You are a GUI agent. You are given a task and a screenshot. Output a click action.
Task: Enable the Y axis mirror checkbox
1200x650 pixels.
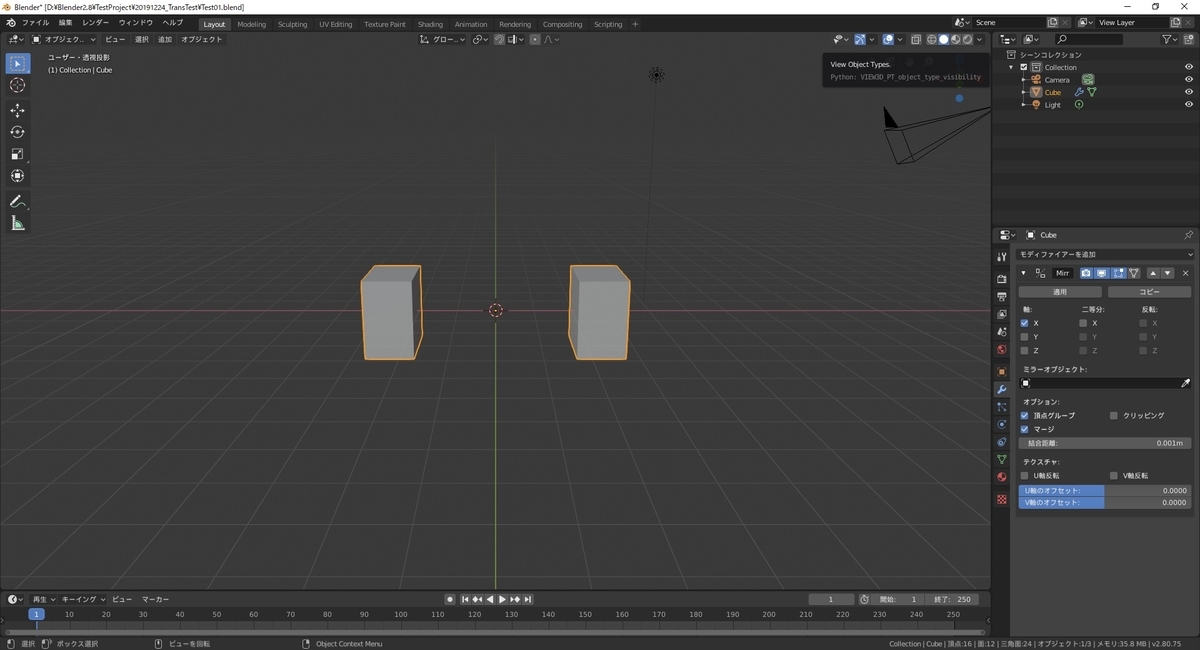point(1024,337)
